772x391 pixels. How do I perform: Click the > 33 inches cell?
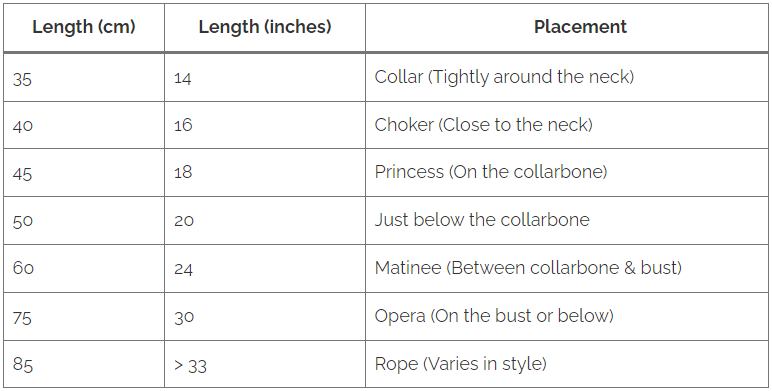tap(265, 363)
